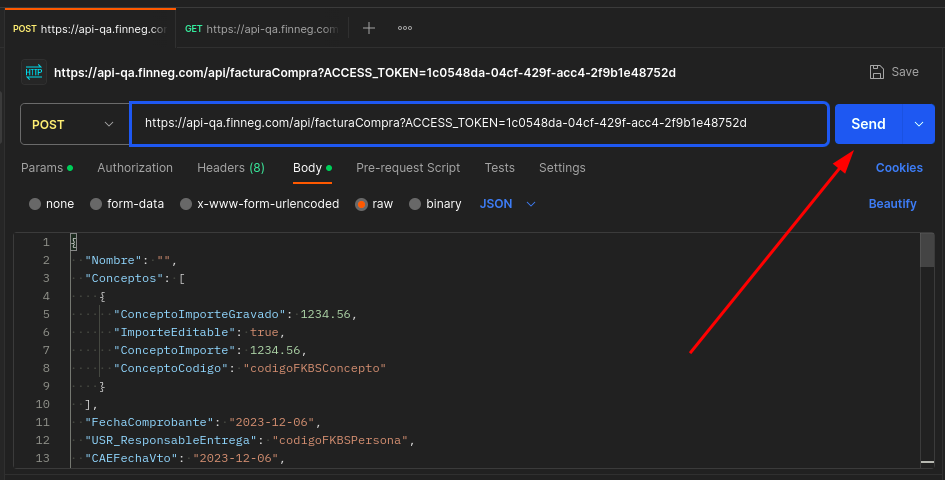Click inside the request URL field

pos(478,124)
